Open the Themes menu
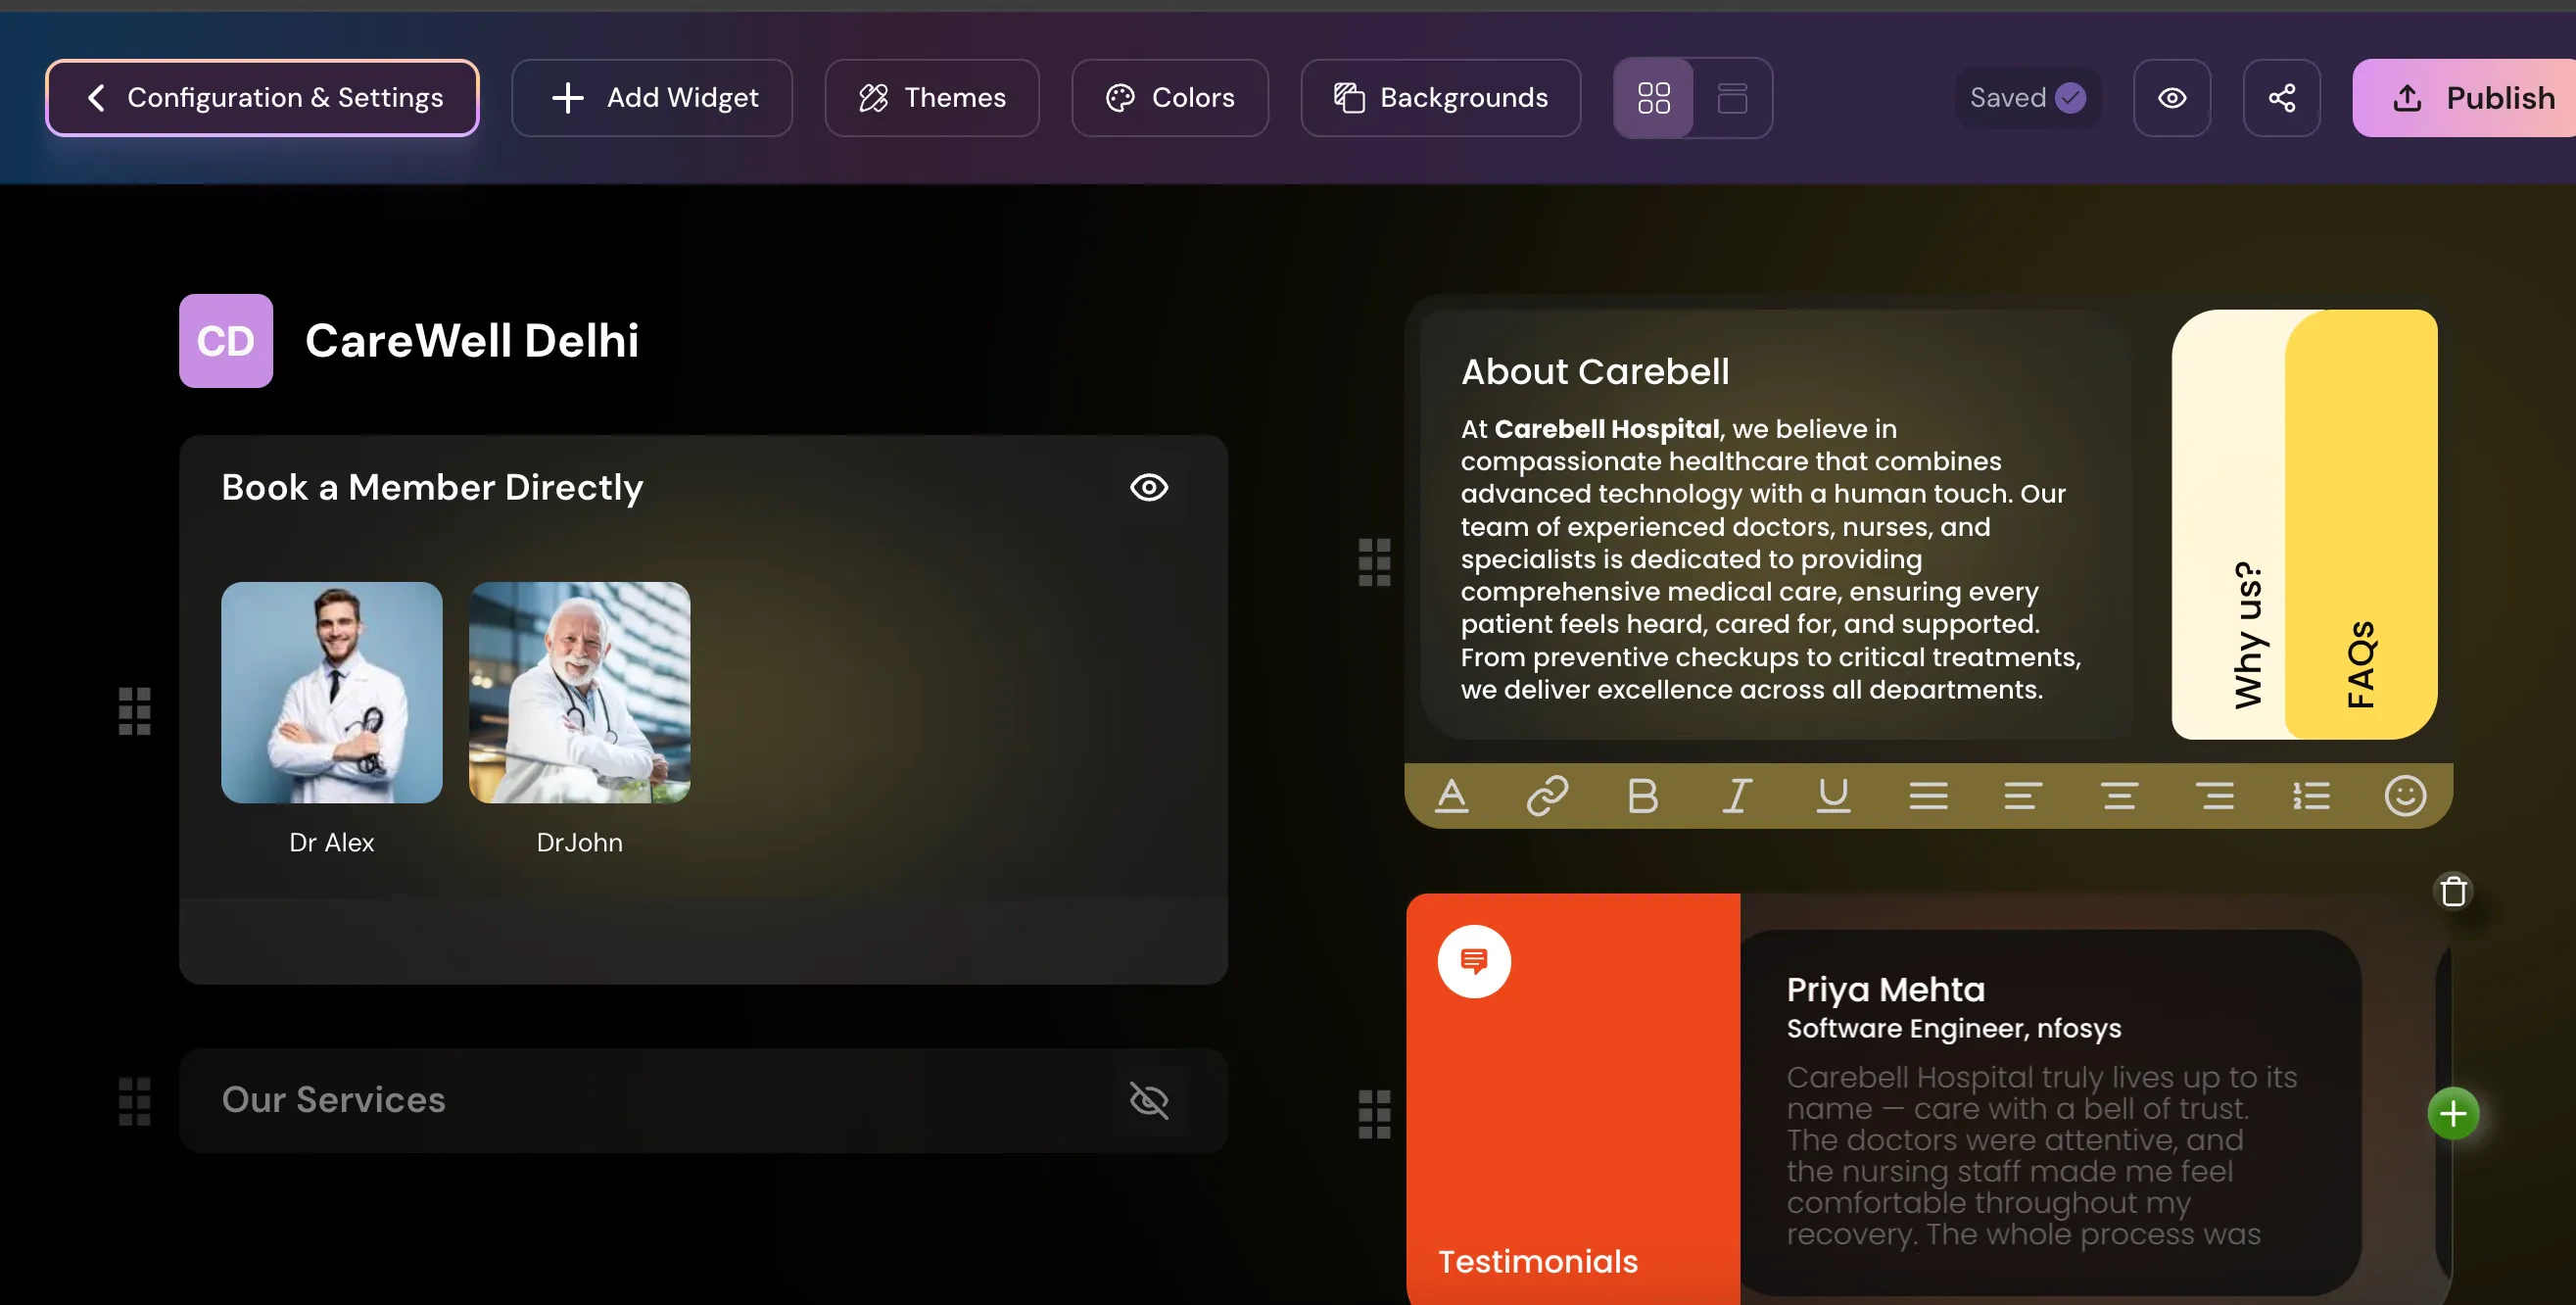 931,98
